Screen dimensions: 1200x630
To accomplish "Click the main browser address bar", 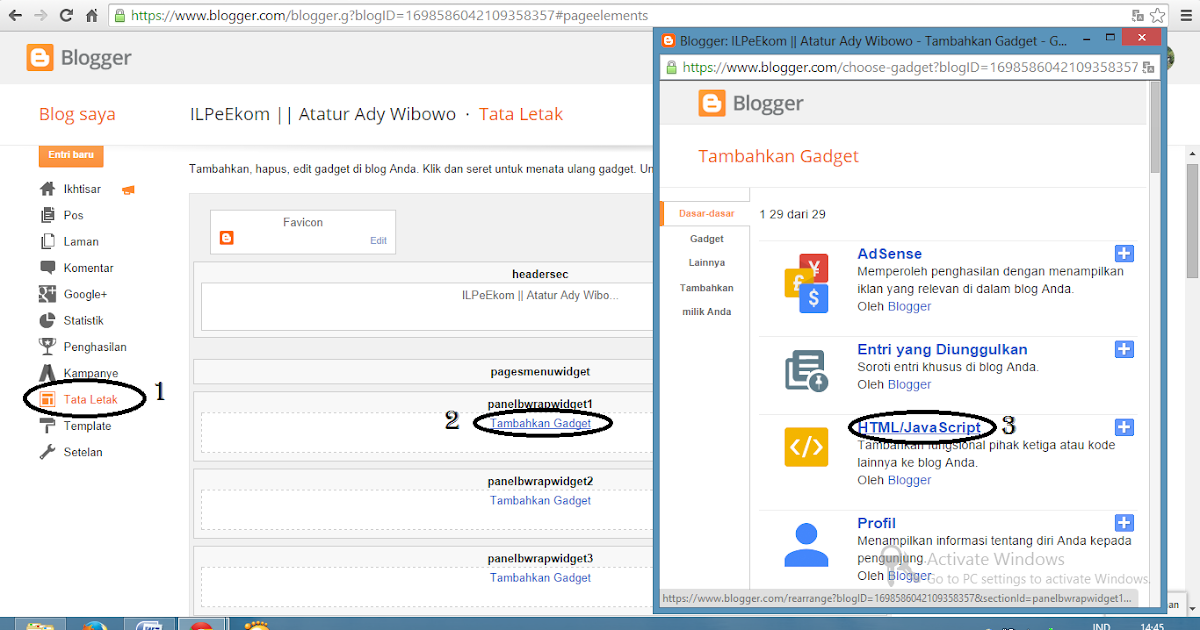I will [620, 15].
